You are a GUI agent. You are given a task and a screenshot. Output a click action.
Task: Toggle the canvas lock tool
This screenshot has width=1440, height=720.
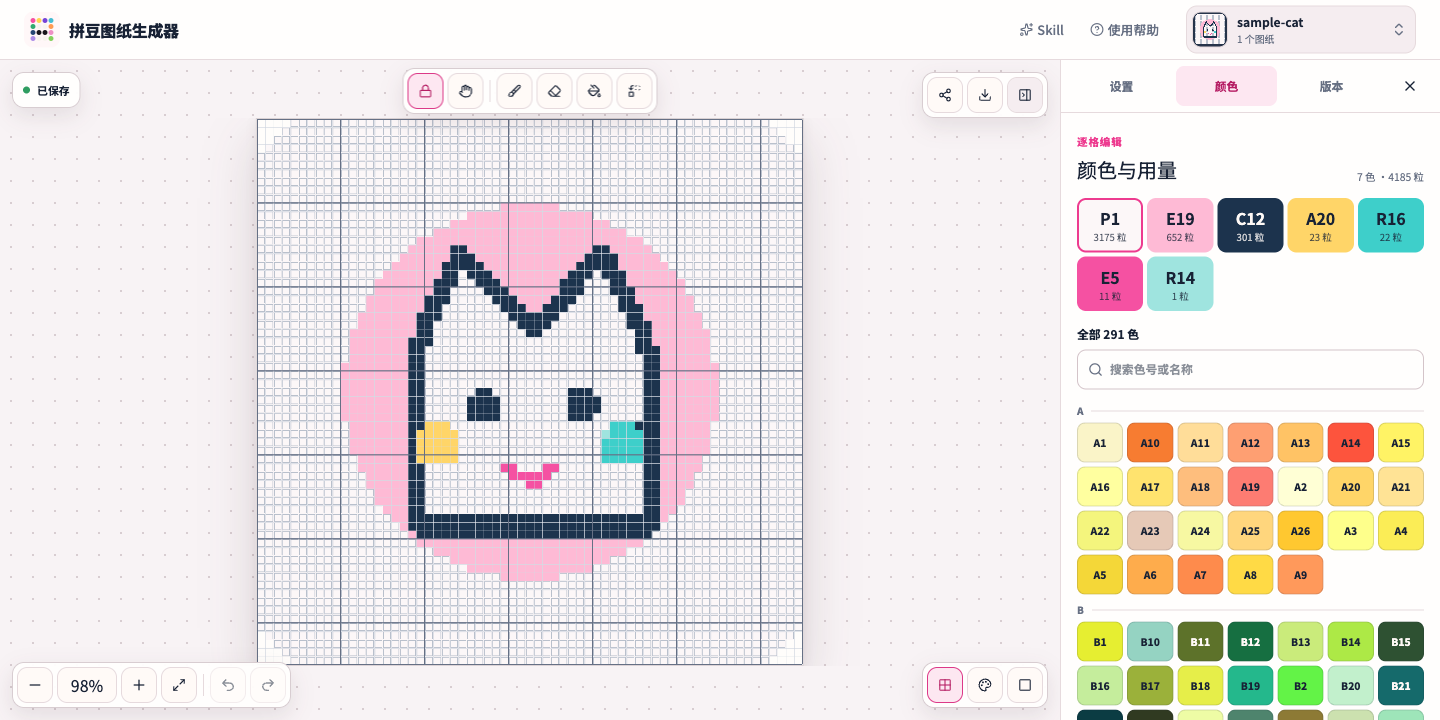pyautogui.click(x=425, y=91)
